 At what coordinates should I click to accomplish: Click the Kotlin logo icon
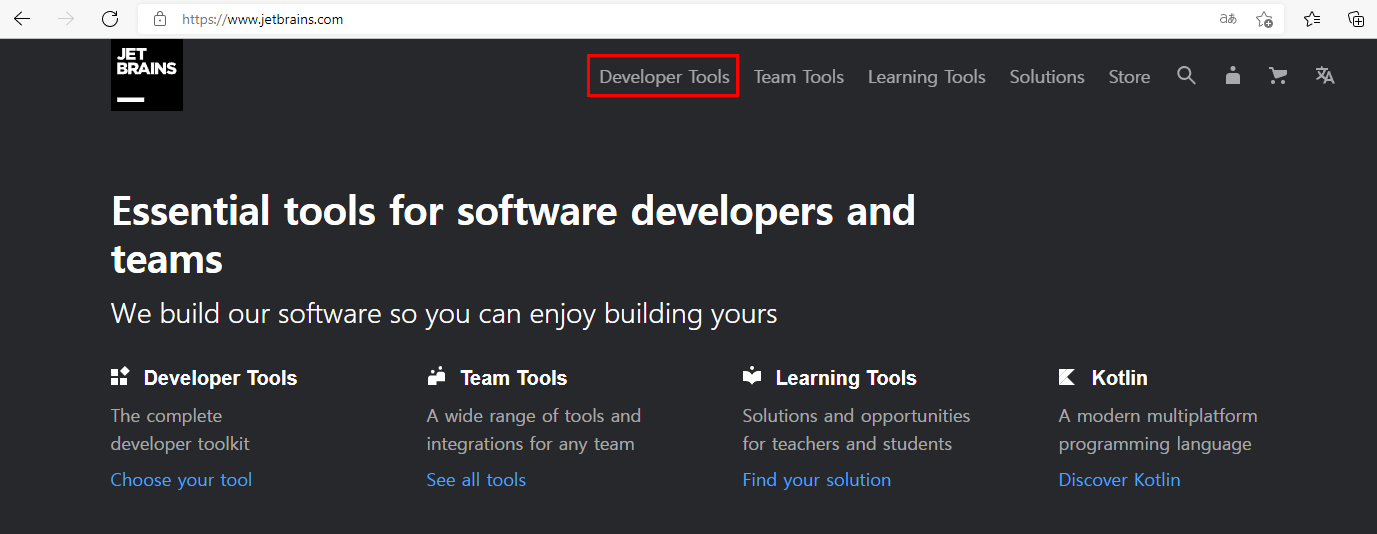tap(1067, 377)
